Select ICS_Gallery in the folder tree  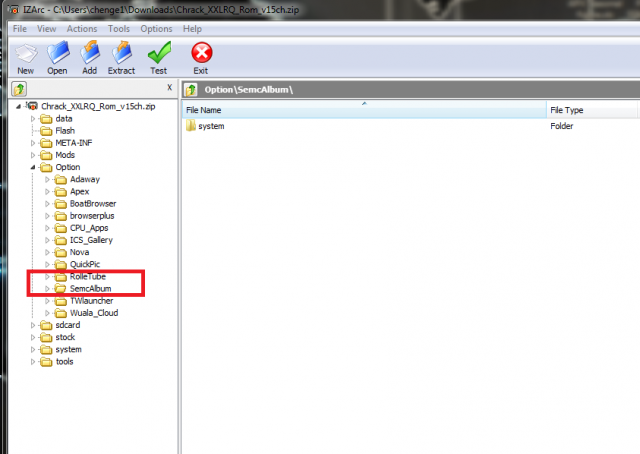[91, 240]
